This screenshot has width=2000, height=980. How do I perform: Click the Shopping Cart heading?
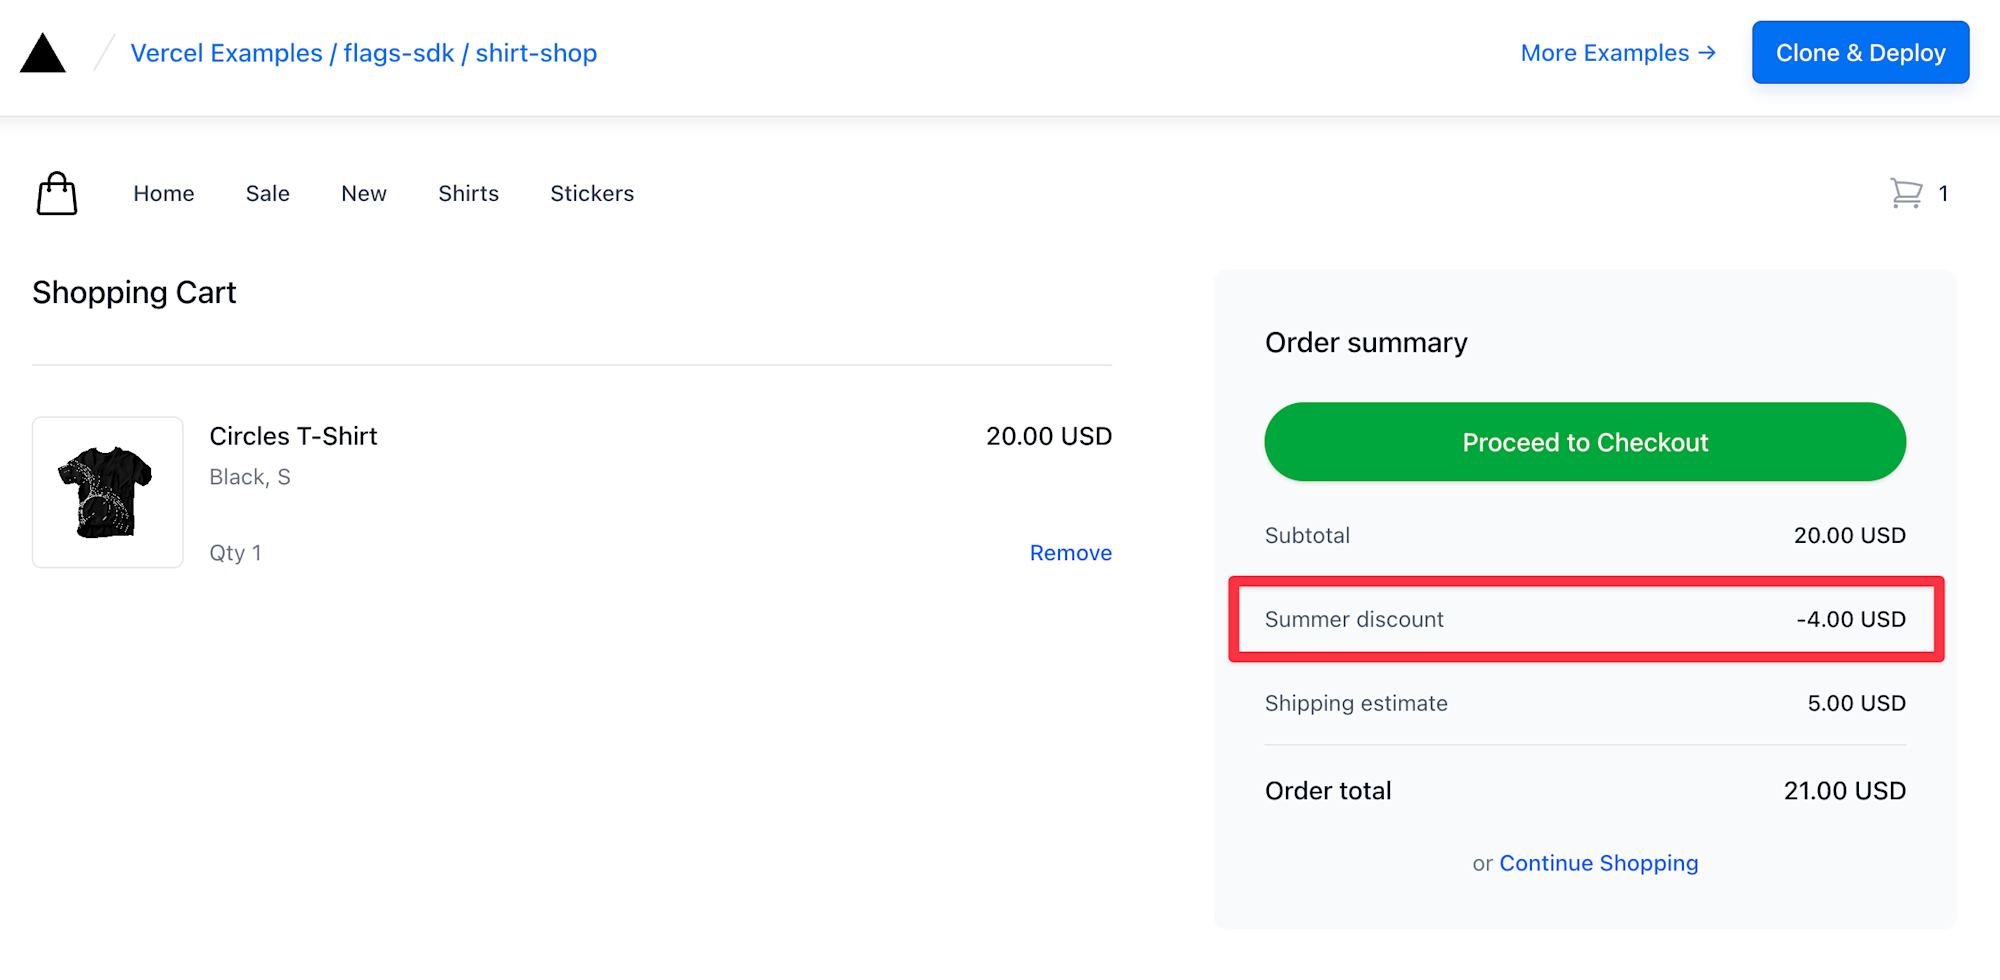[x=134, y=292]
